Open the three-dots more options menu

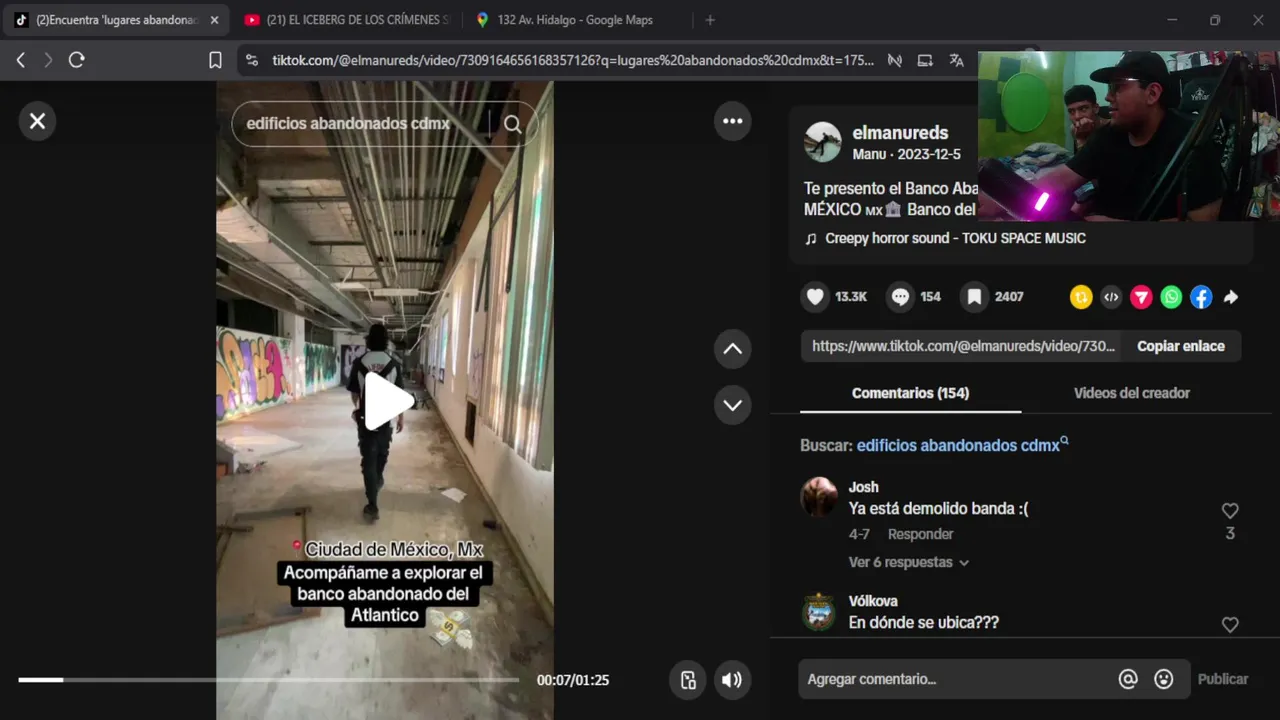click(x=733, y=121)
